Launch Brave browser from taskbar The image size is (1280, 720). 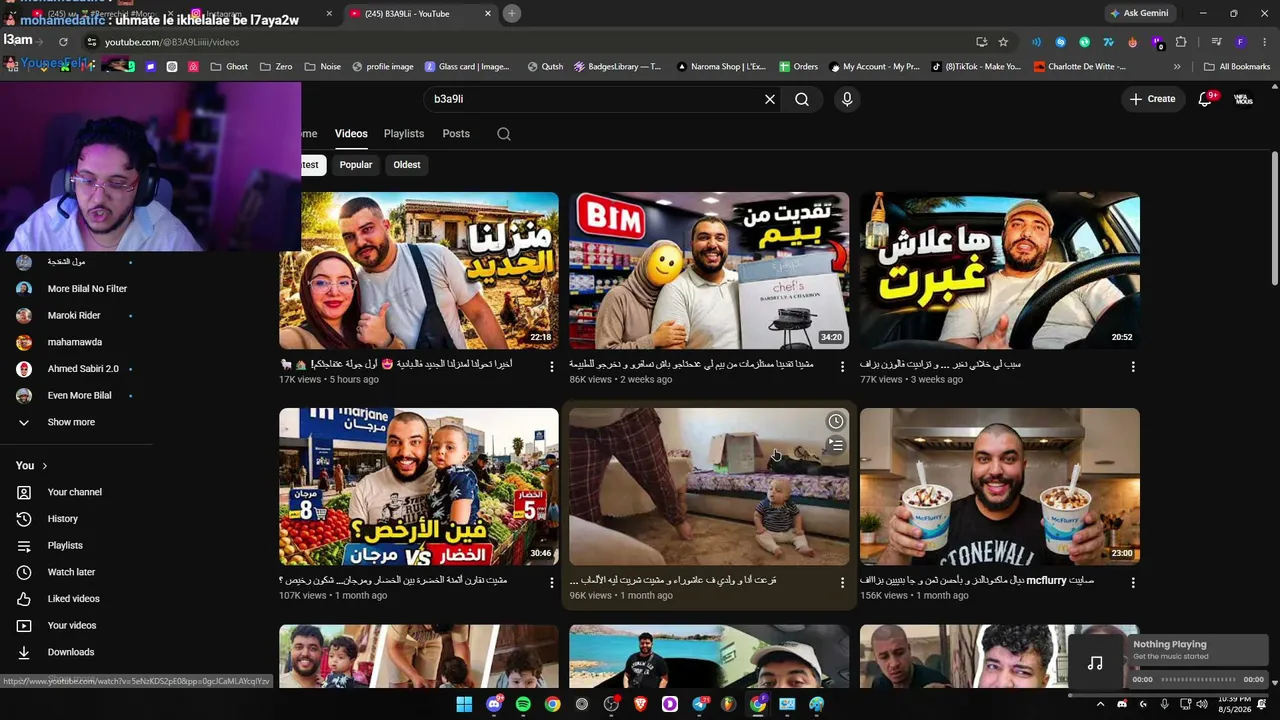[640, 704]
